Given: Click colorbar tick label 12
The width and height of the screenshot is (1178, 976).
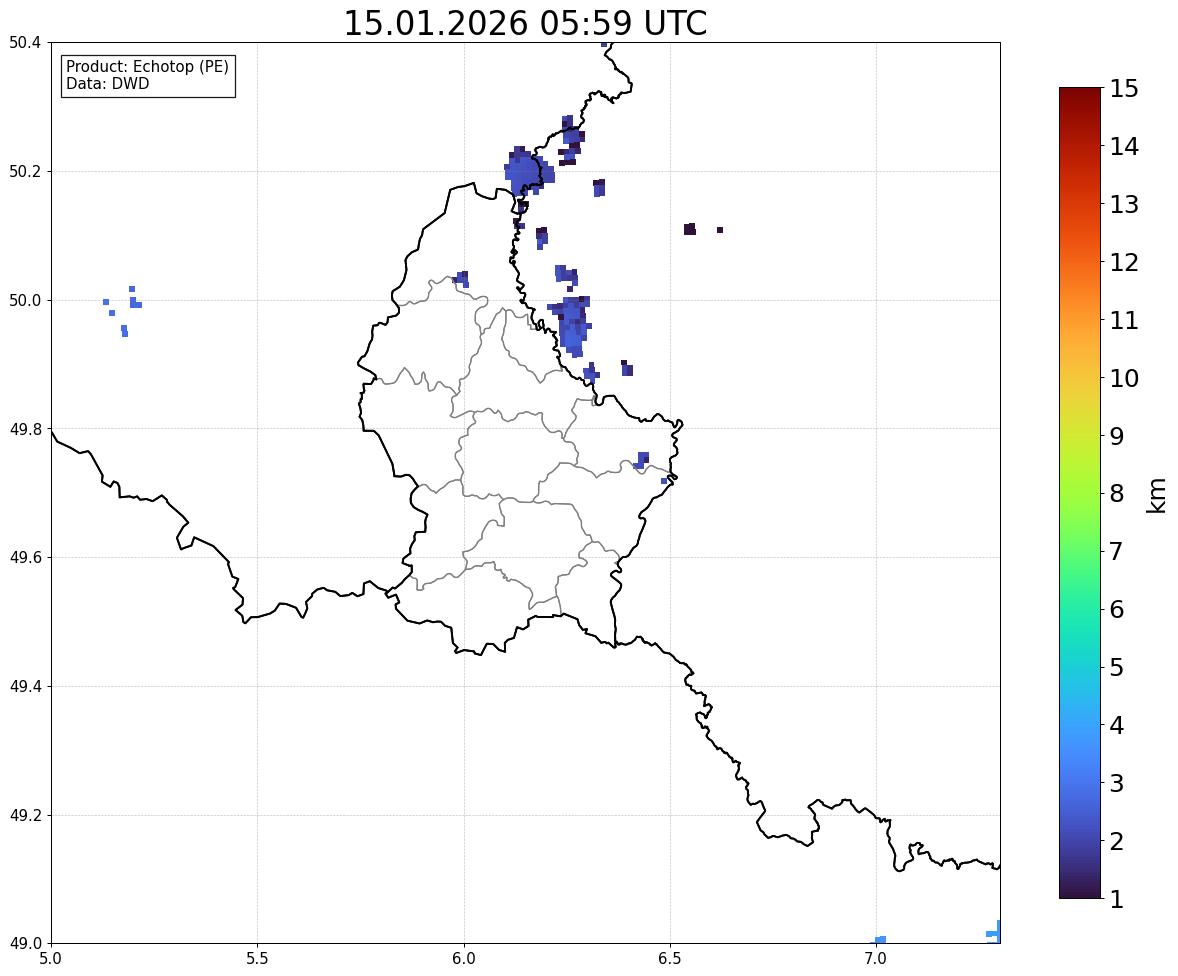Looking at the screenshot, I should 1124,262.
